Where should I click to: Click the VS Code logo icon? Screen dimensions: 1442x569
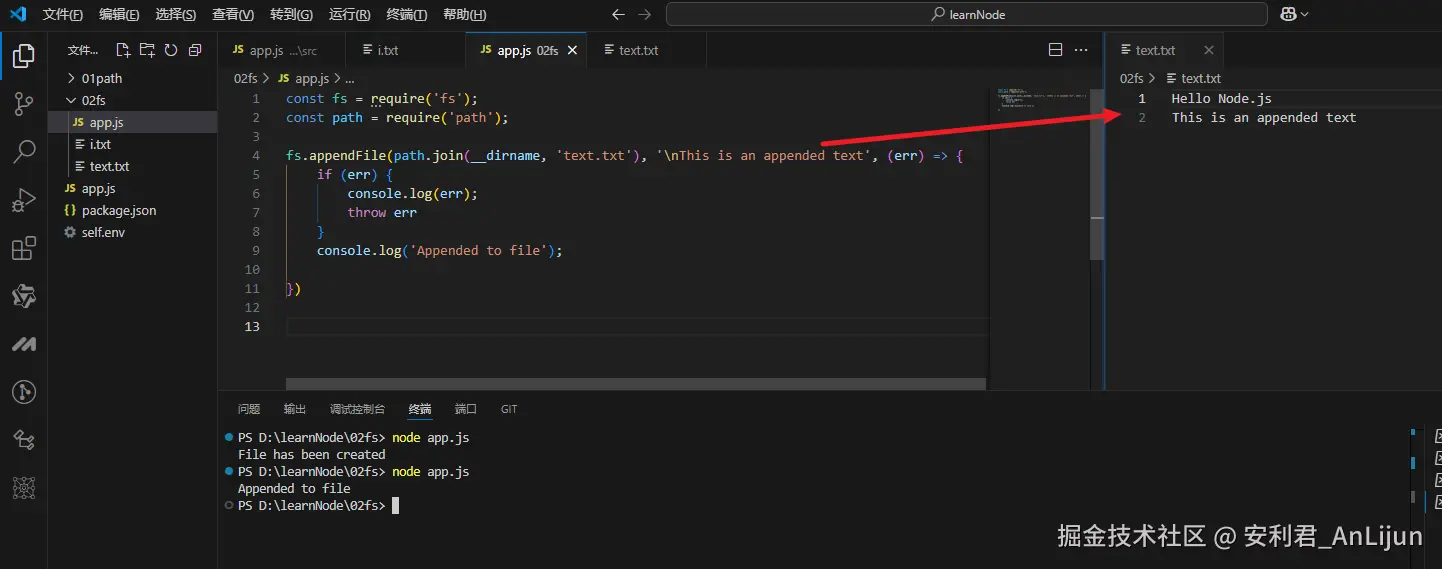pyautogui.click(x=17, y=14)
